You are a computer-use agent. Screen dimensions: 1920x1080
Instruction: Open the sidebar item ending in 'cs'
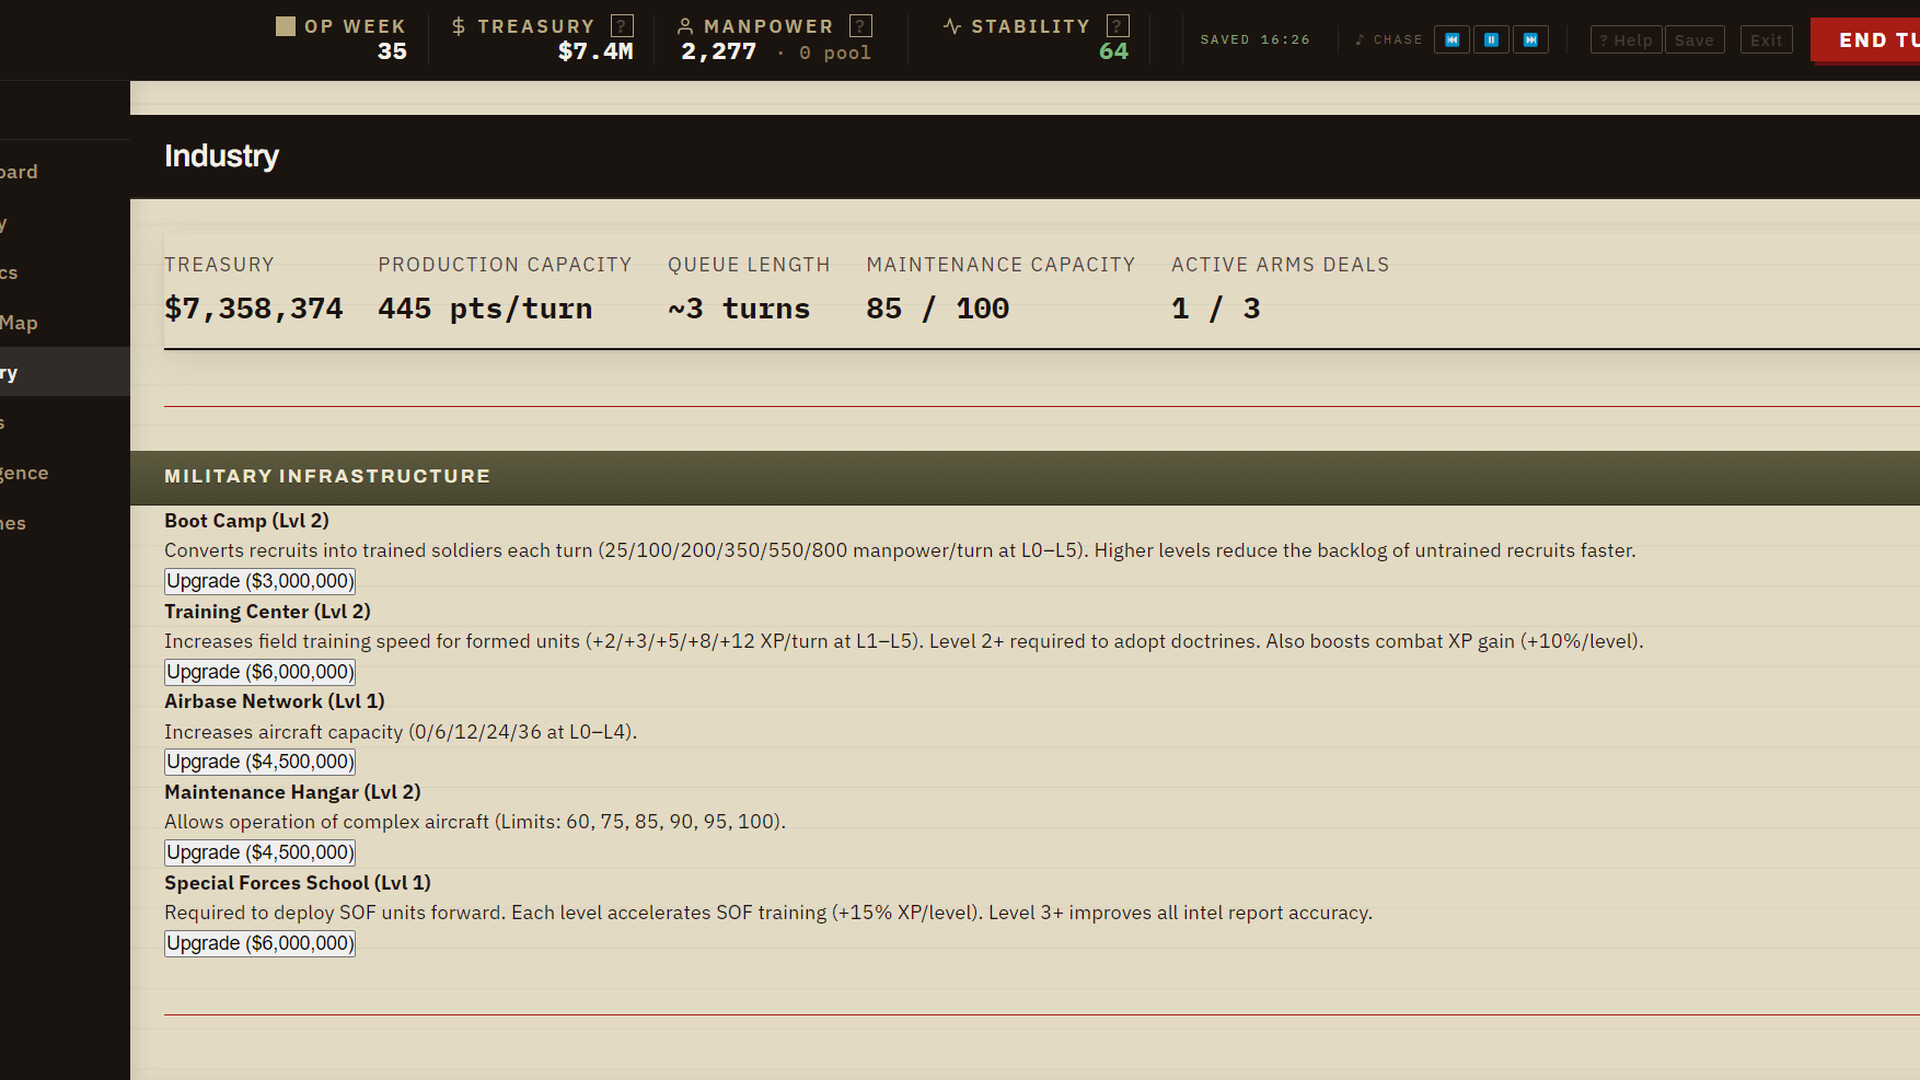coord(65,272)
